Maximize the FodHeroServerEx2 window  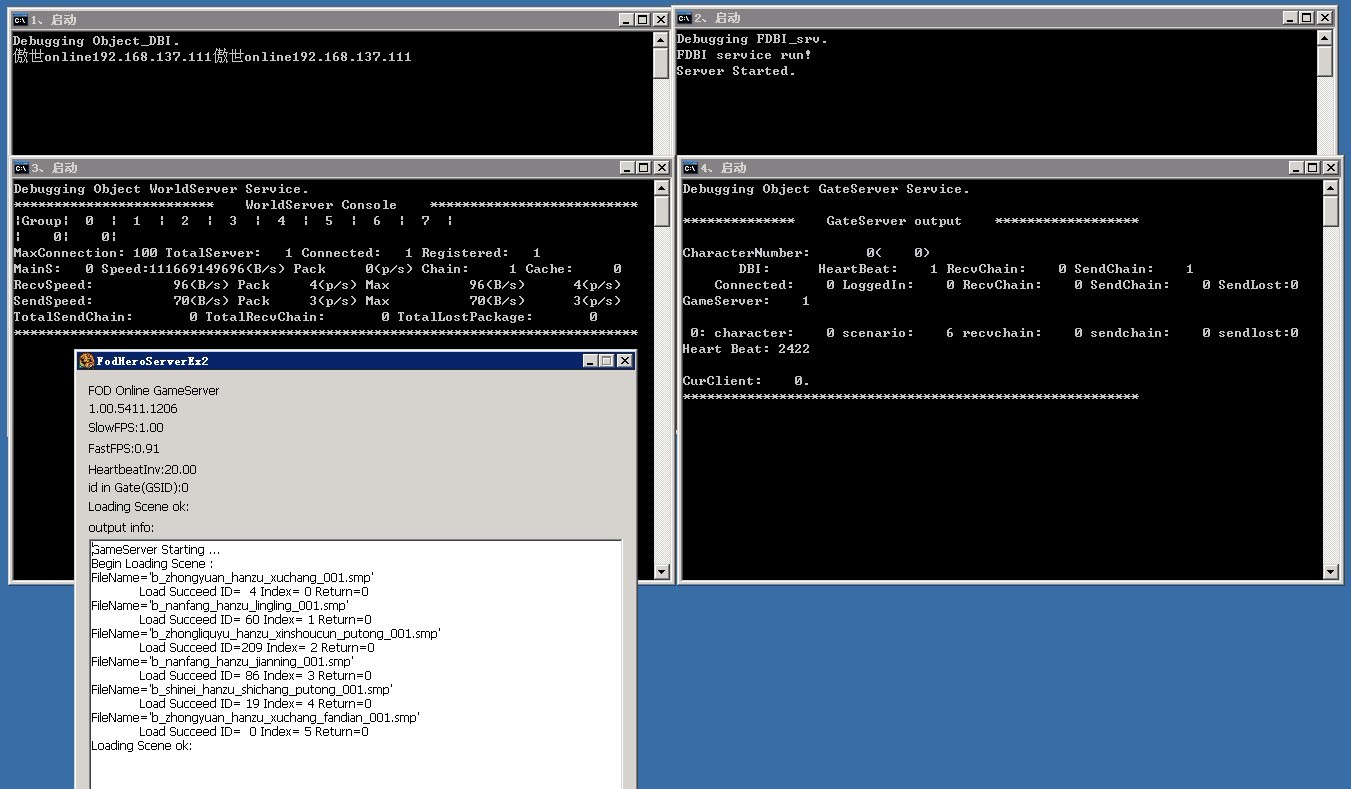click(607, 361)
